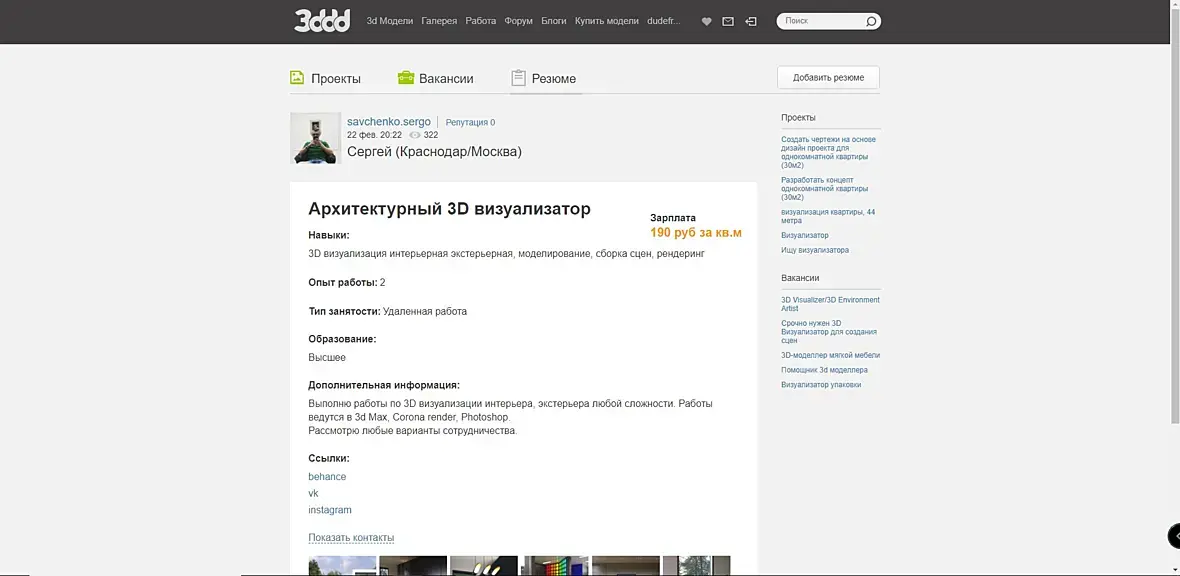Open the 3d Модели menu
Screen dimensions: 1180x576
(390, 21)
